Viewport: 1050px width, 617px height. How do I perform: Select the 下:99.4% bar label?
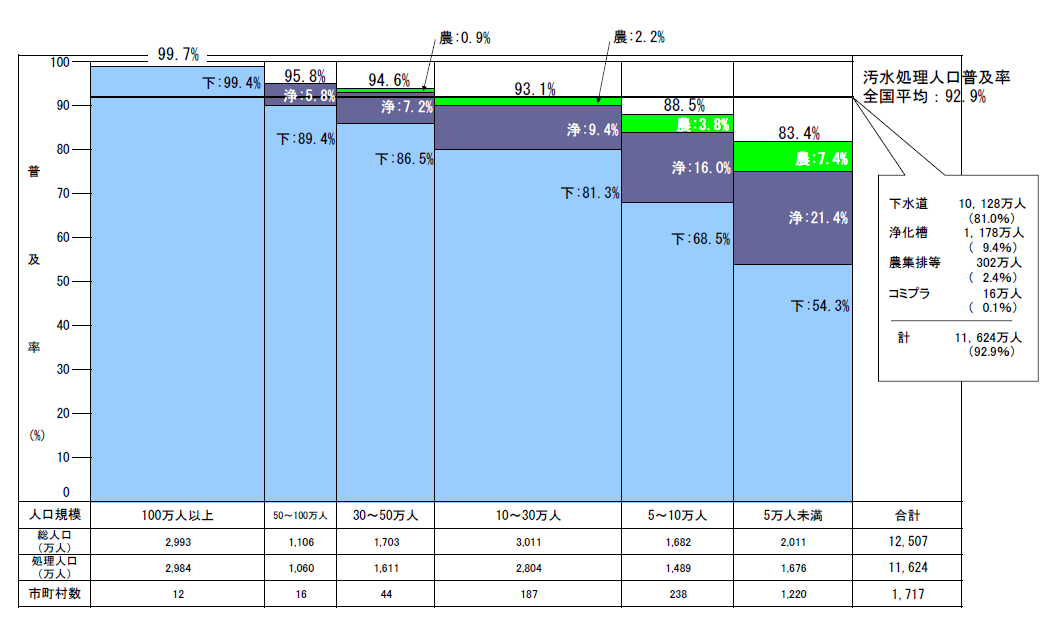(x=232, y=82)
